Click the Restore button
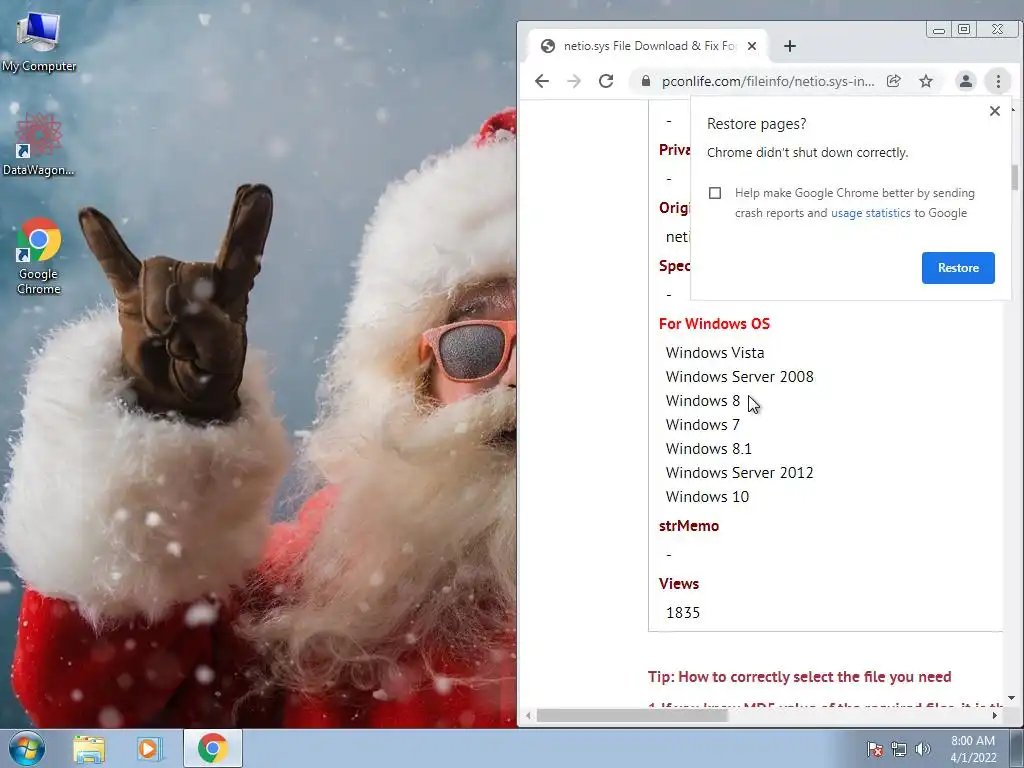The width and height of the screenshot is (1024, 768). pos(958,268)
